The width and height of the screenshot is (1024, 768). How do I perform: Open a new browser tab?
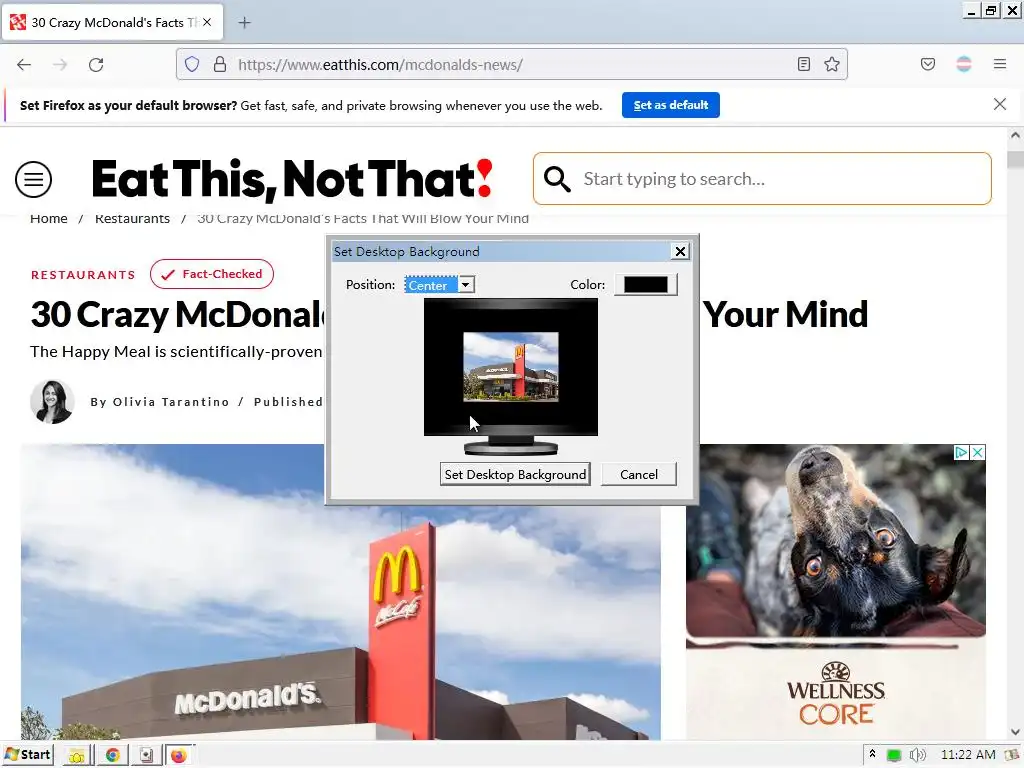pyautogui.click(x=244, y=23)
